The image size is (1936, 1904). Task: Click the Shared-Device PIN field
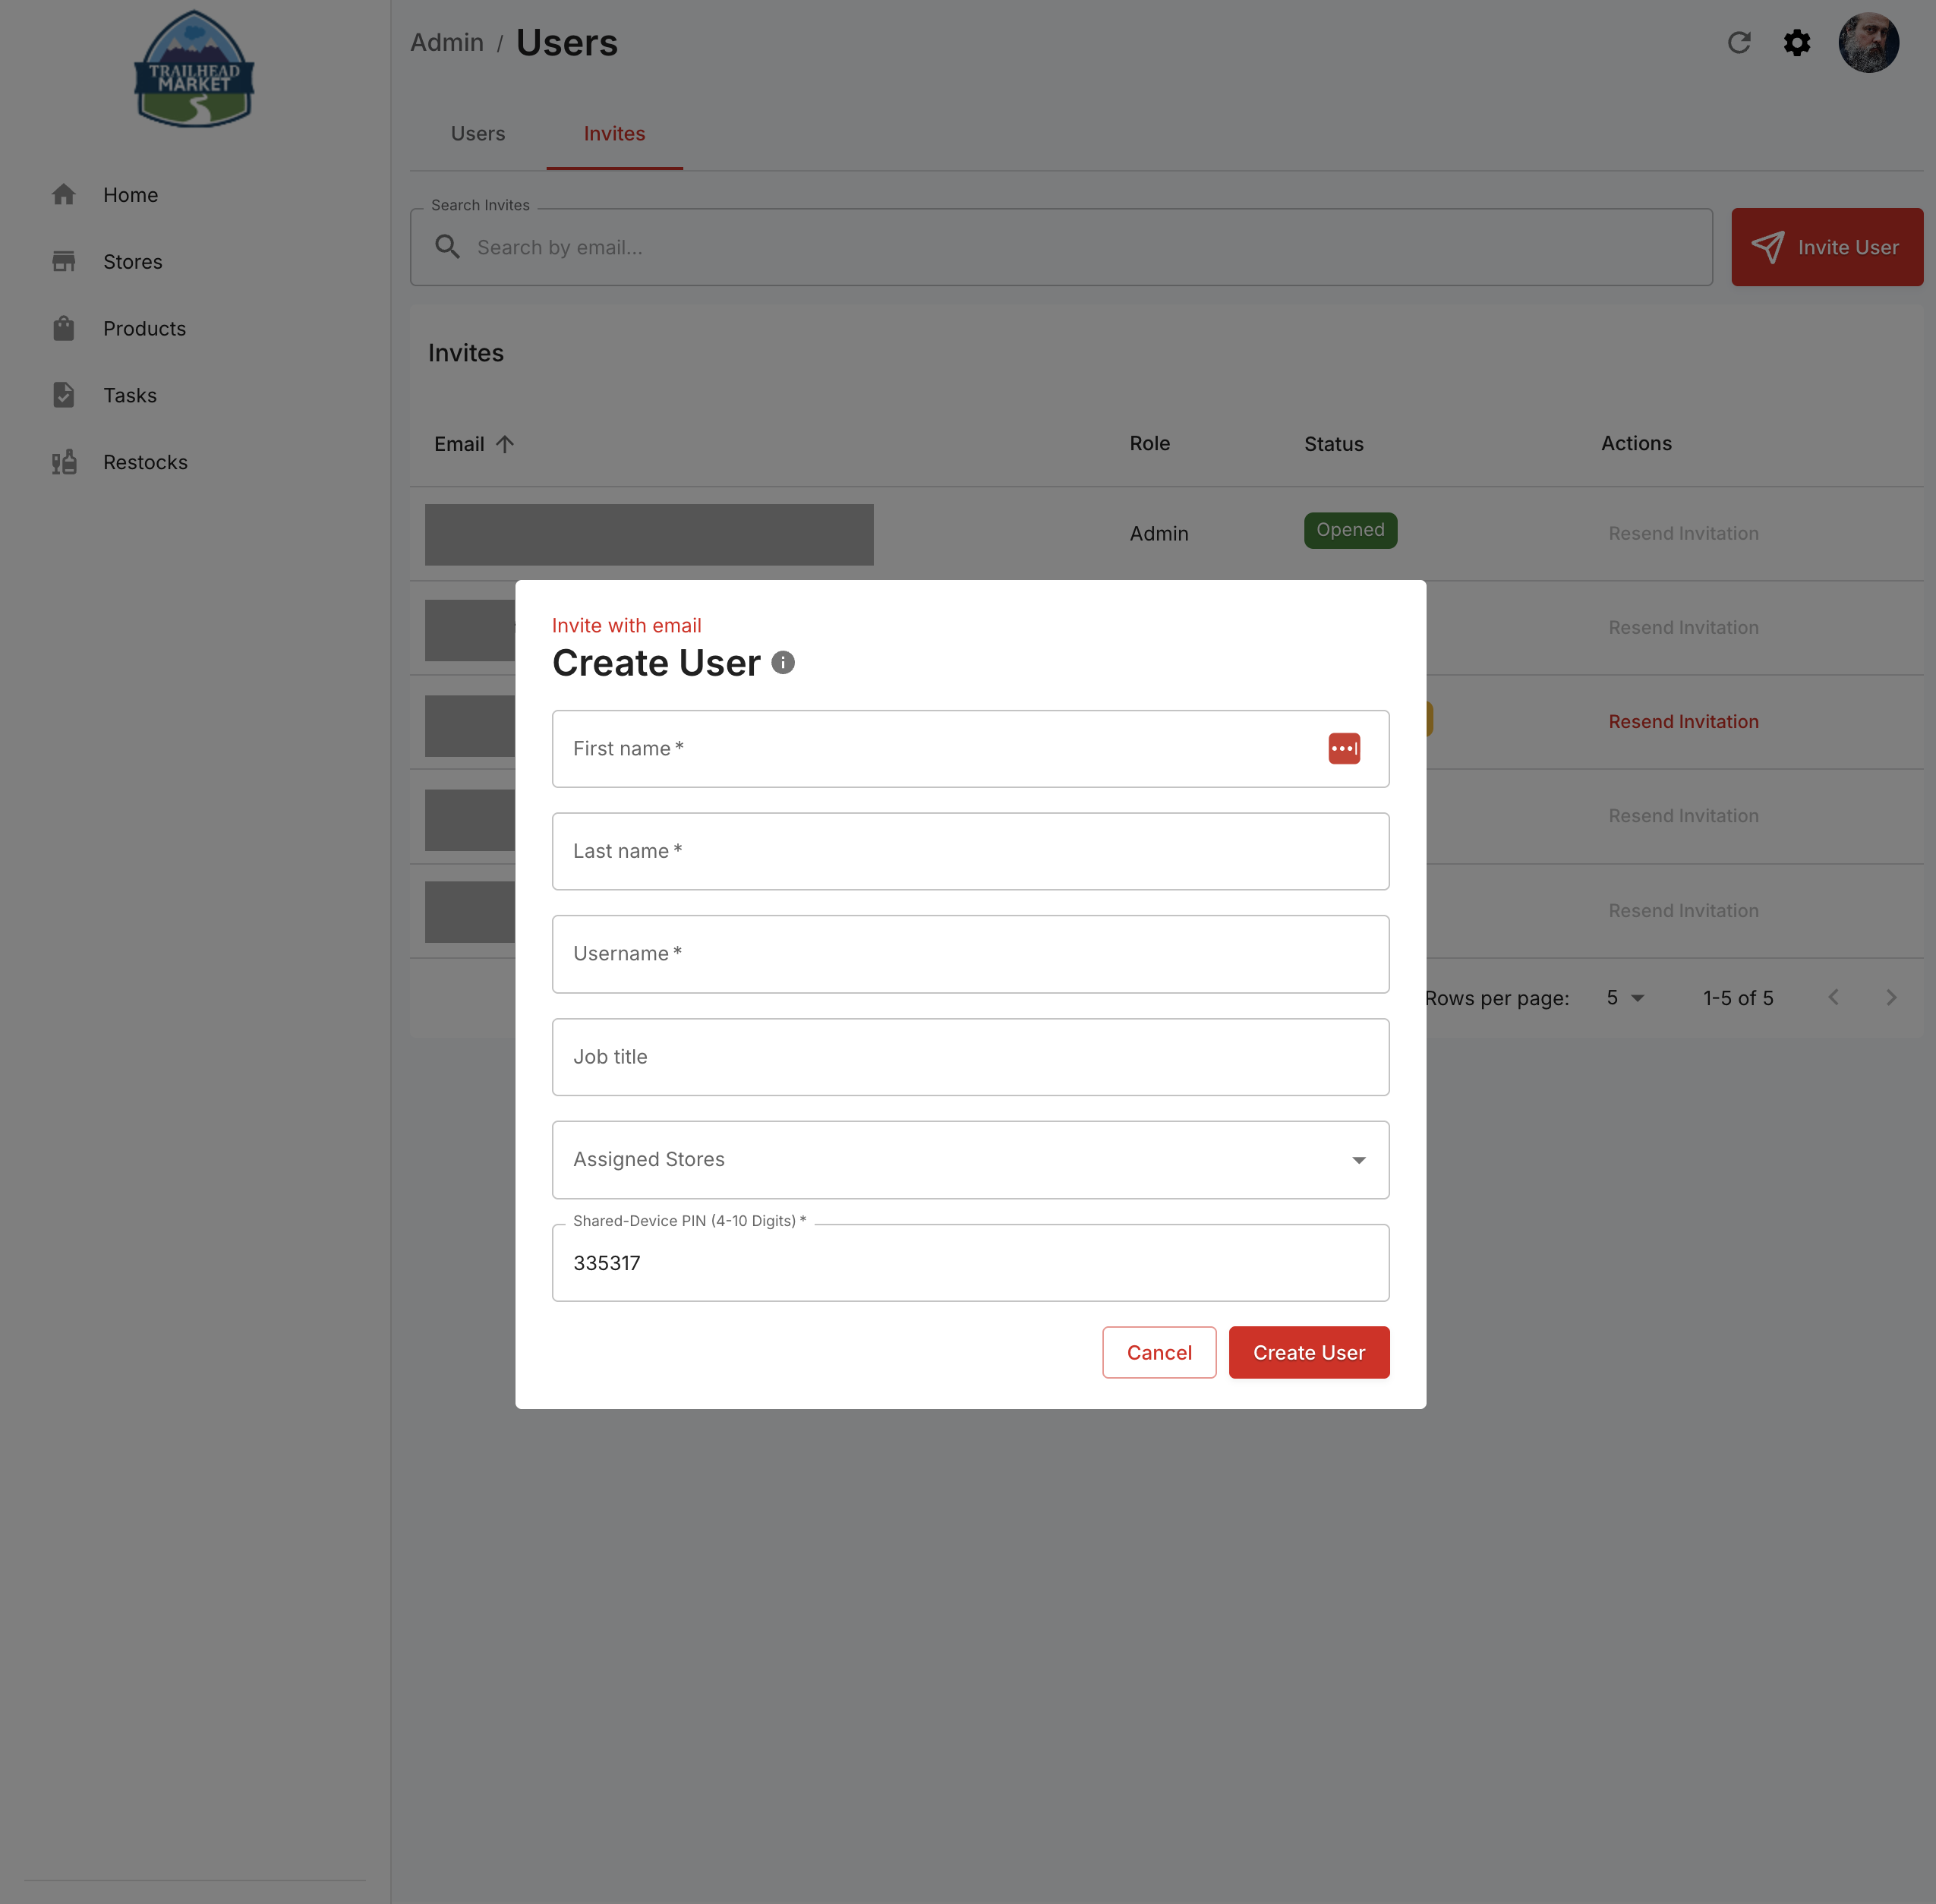coord(970,1263)
